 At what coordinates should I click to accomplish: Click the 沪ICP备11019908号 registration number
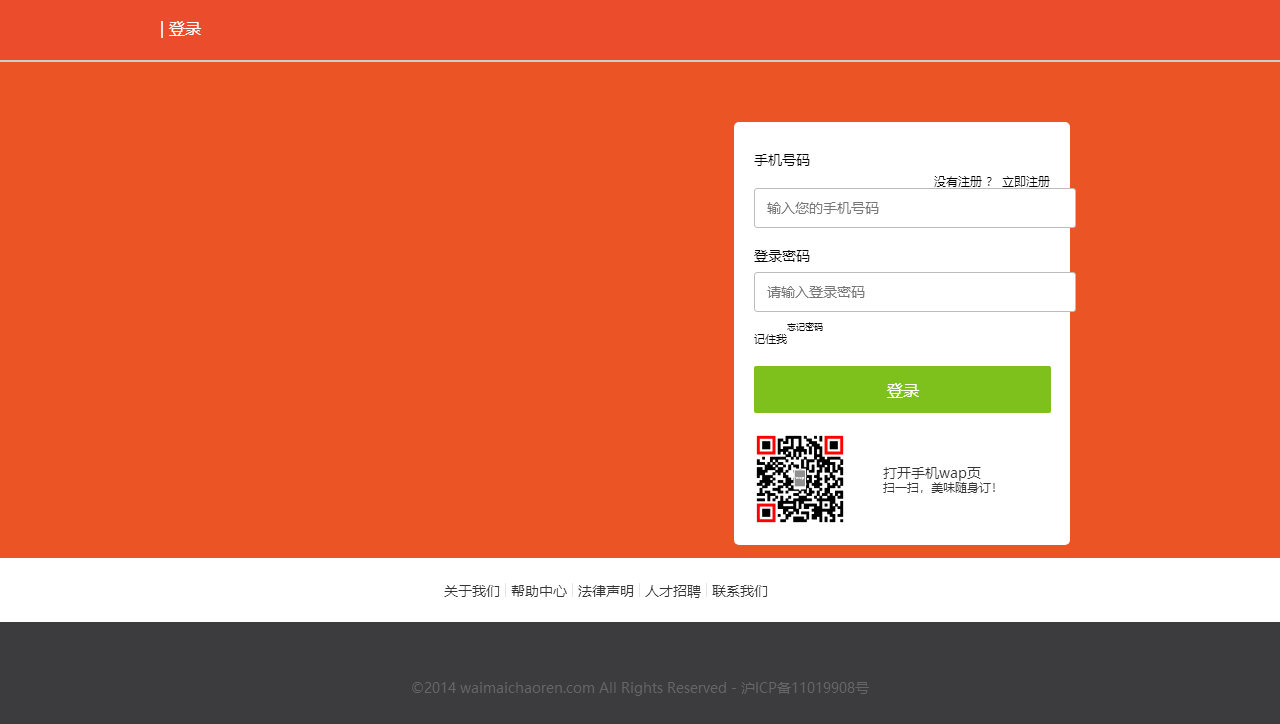(805, 688)
